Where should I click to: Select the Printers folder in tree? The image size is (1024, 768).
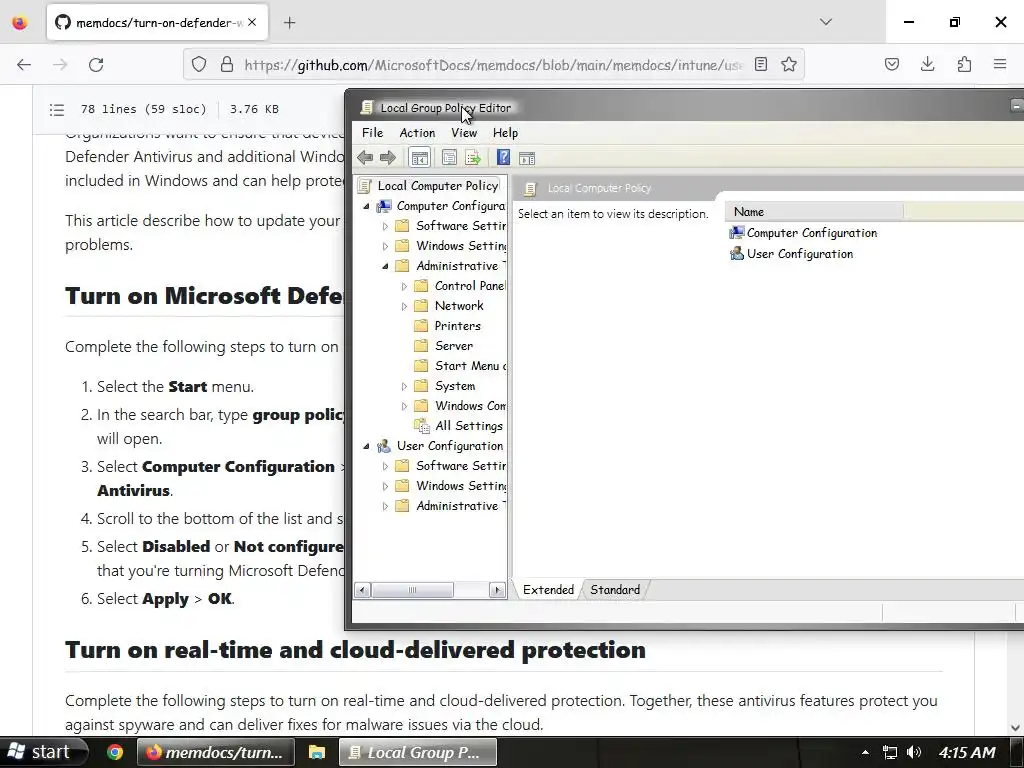[457, 326]
